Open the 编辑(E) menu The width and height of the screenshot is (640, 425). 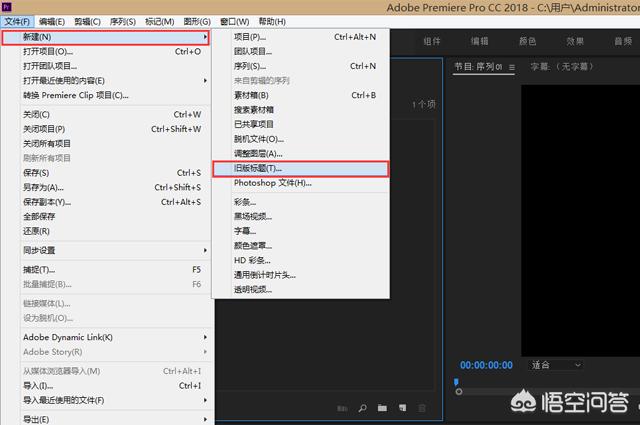(x=52, y=22)
